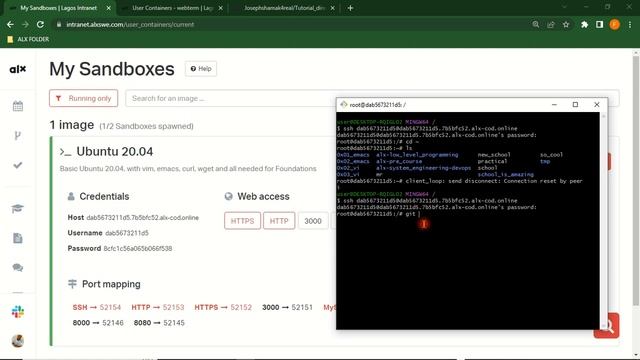The height and width of the screenshot is (360, 640).
Task: Open the extensions puzzle icon
Action: click(x=584, y=24)
